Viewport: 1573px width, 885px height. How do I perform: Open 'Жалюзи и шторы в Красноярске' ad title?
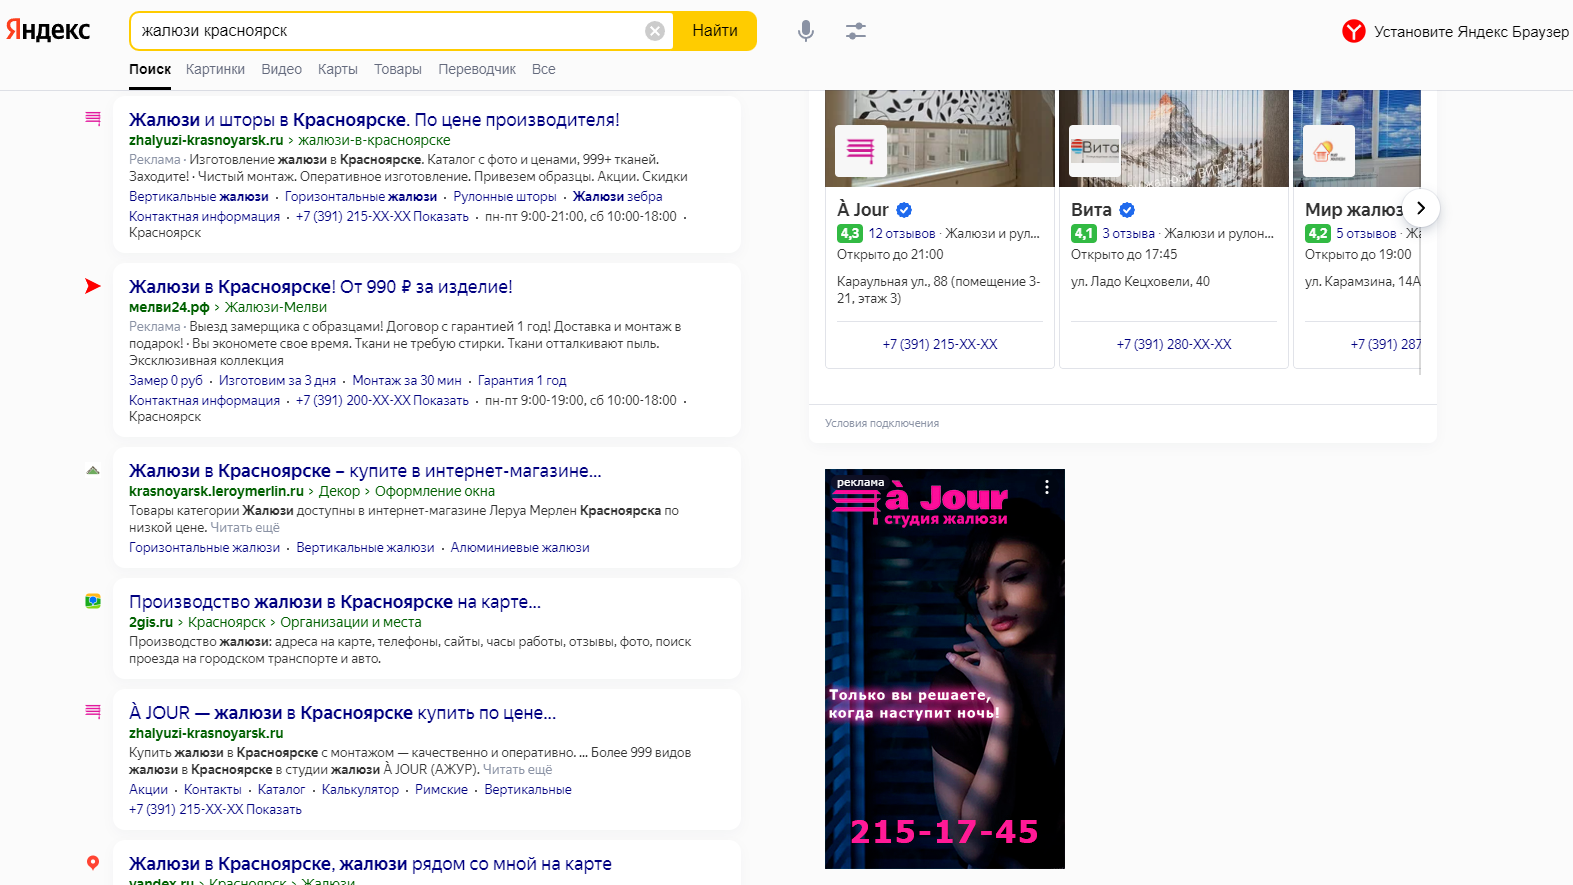point(374,119)
